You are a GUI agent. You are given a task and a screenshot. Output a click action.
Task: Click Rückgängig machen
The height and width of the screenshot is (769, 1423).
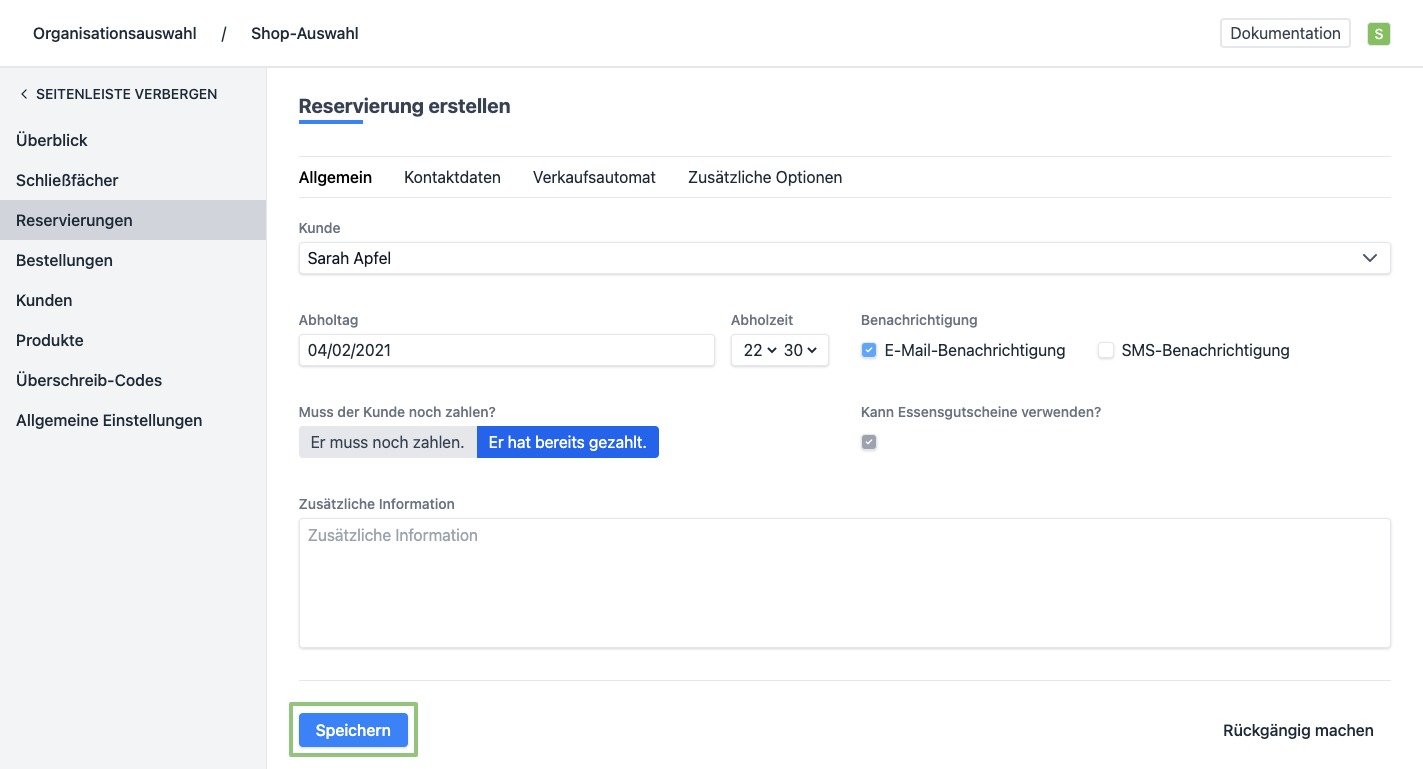tap(1298, 730)
